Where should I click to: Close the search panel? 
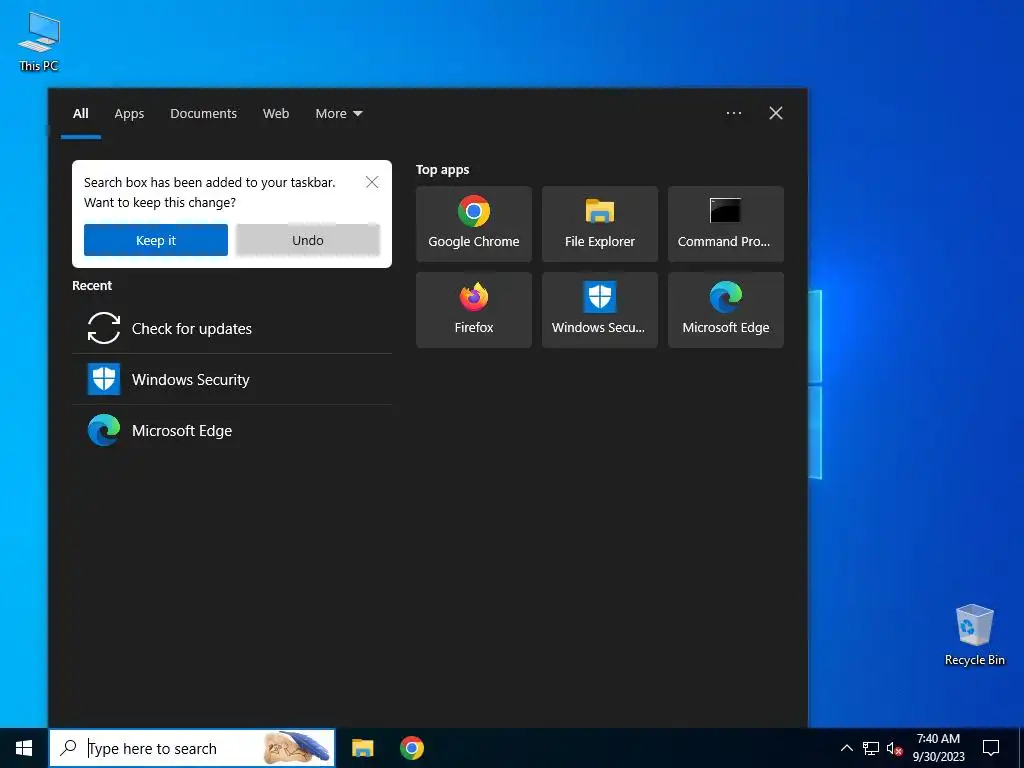(x=775, y=113)
